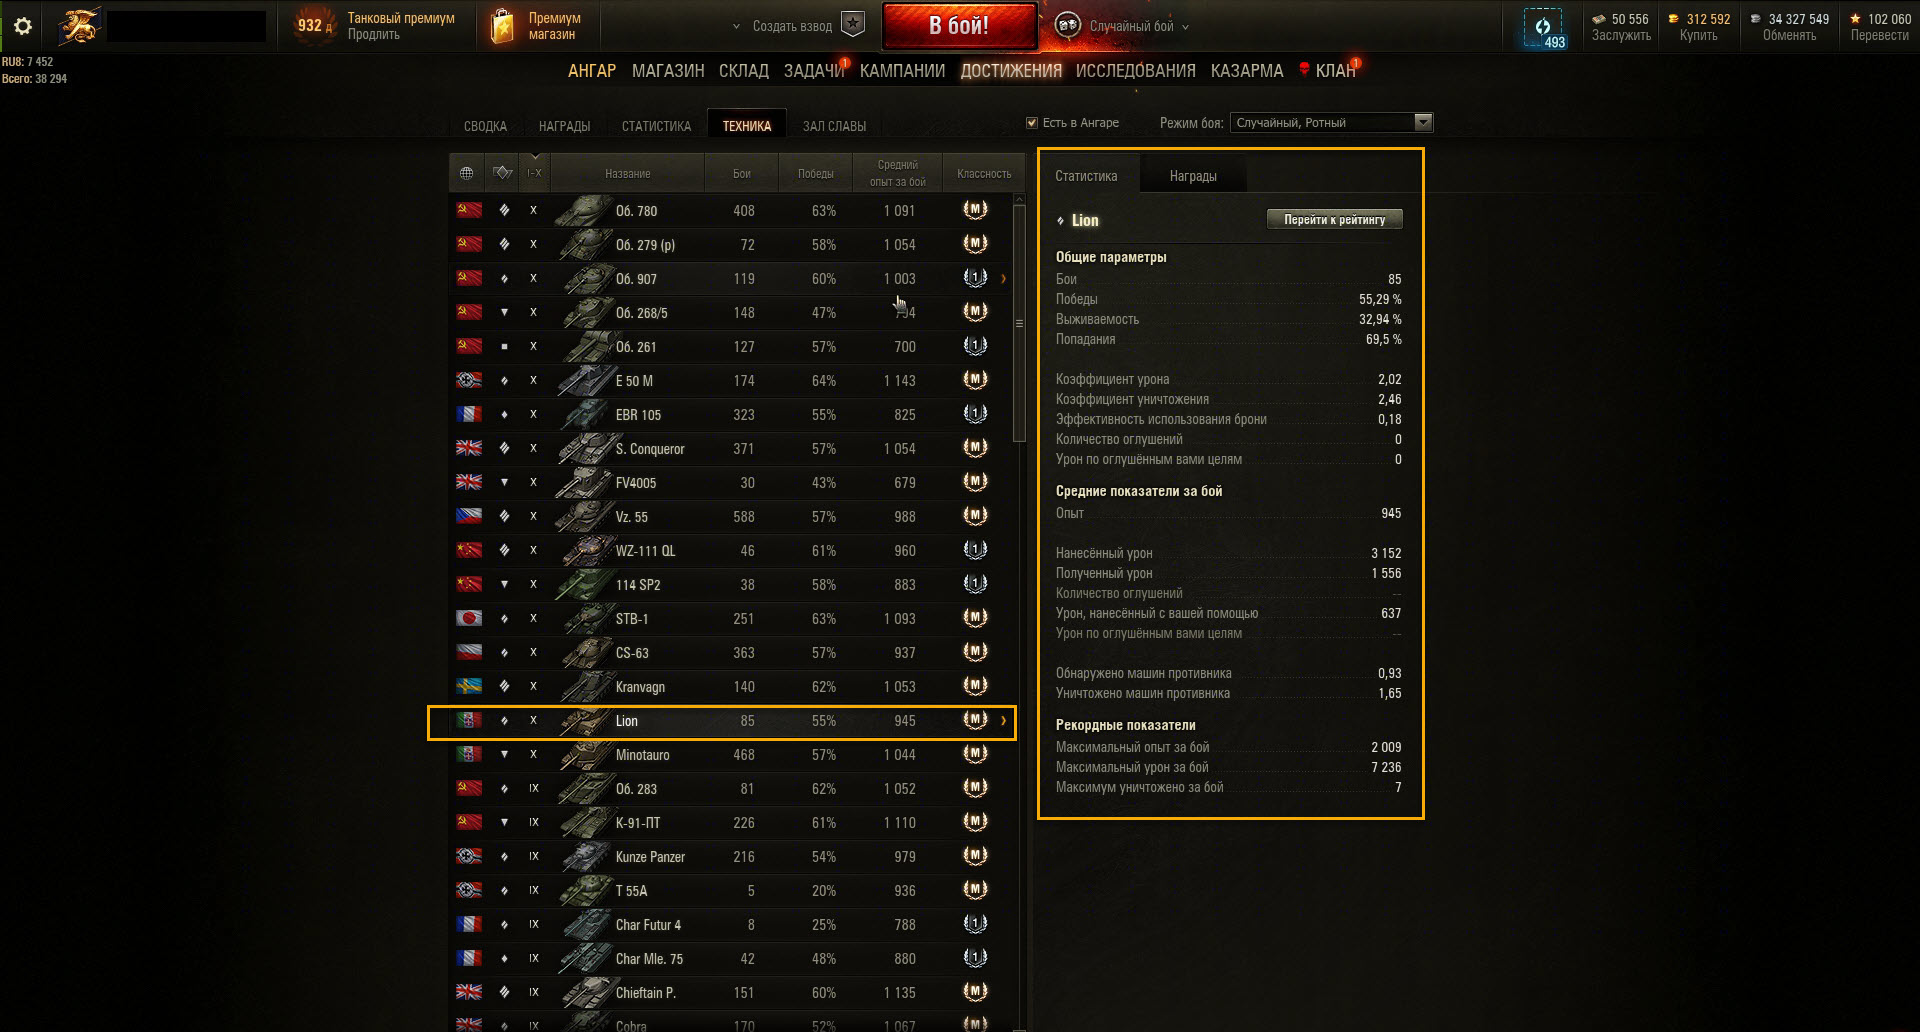The width and height of the screenshot is (1920, 1032).
Task: Click the vehicle list scrollbar handle
Action: point(1019,323)
